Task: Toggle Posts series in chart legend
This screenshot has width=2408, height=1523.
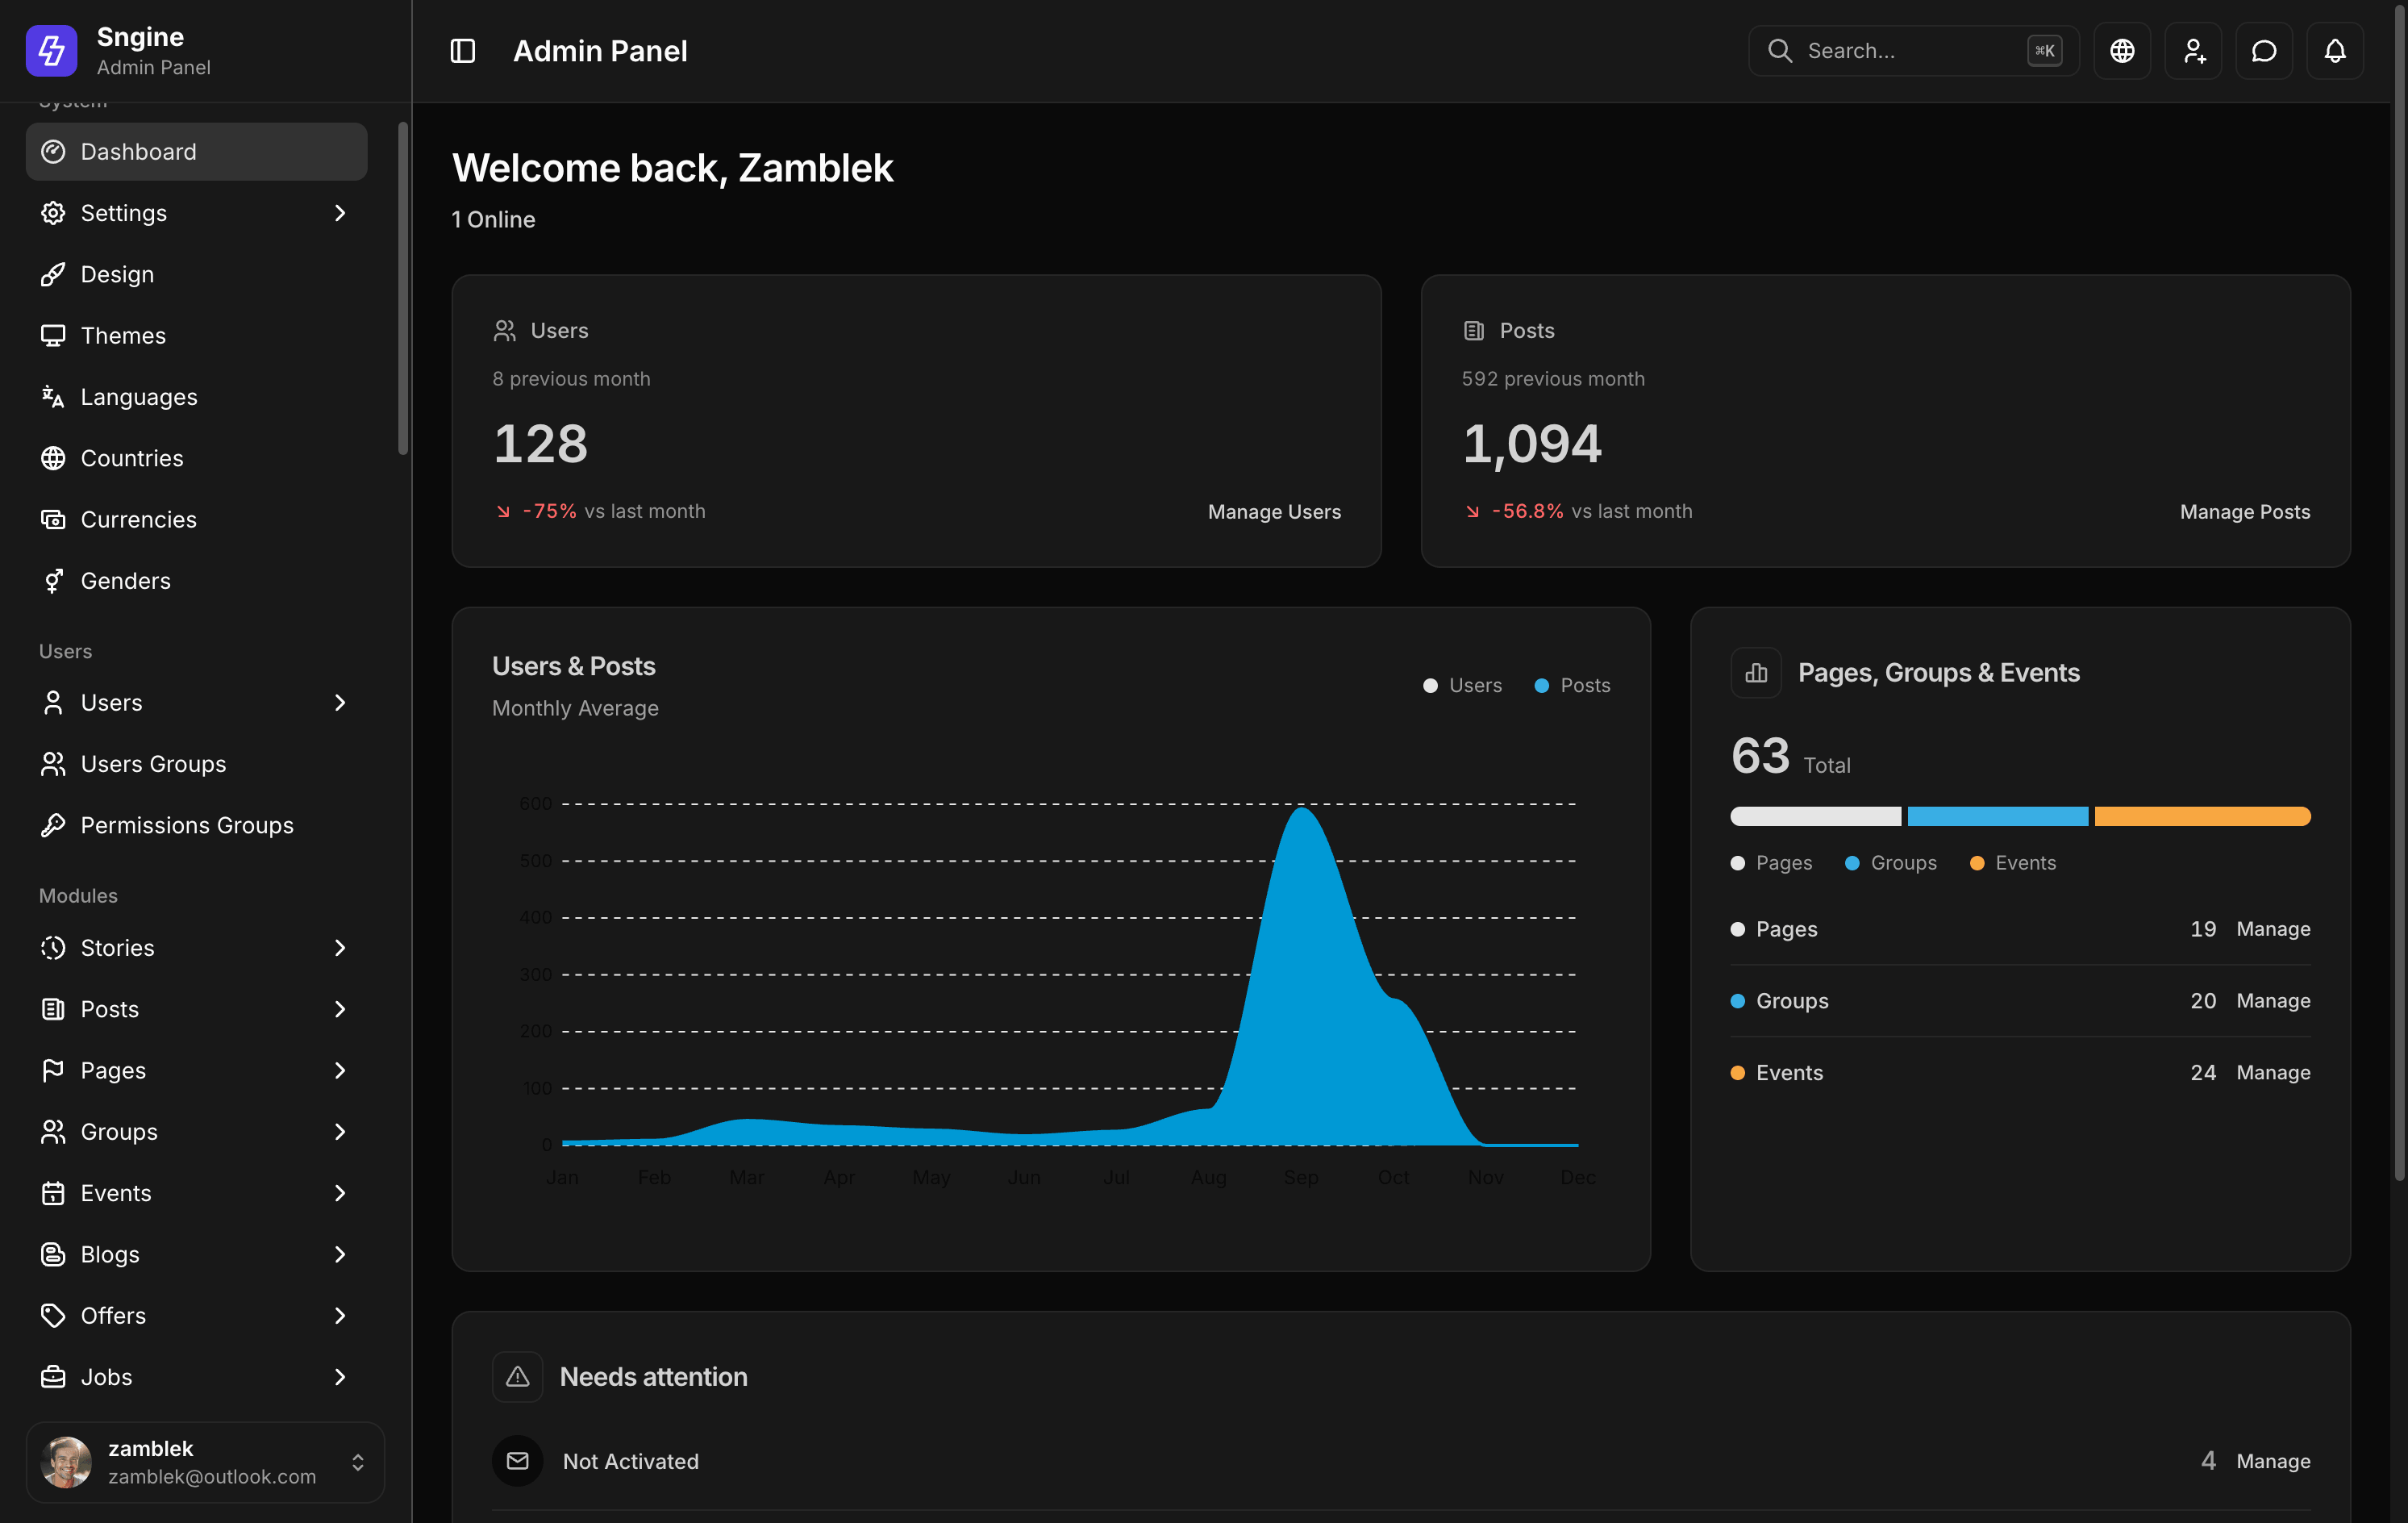Action: pos(1572,685)
